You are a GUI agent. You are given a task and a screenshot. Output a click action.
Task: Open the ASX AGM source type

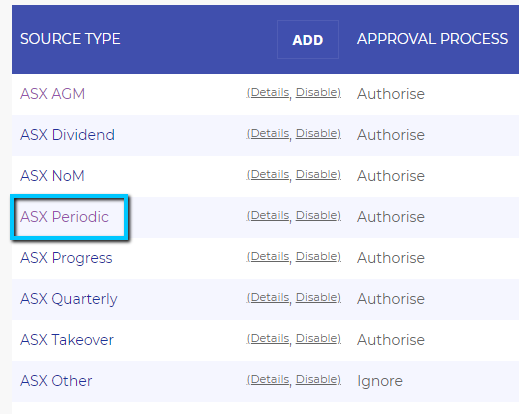(x=52, y=94)
